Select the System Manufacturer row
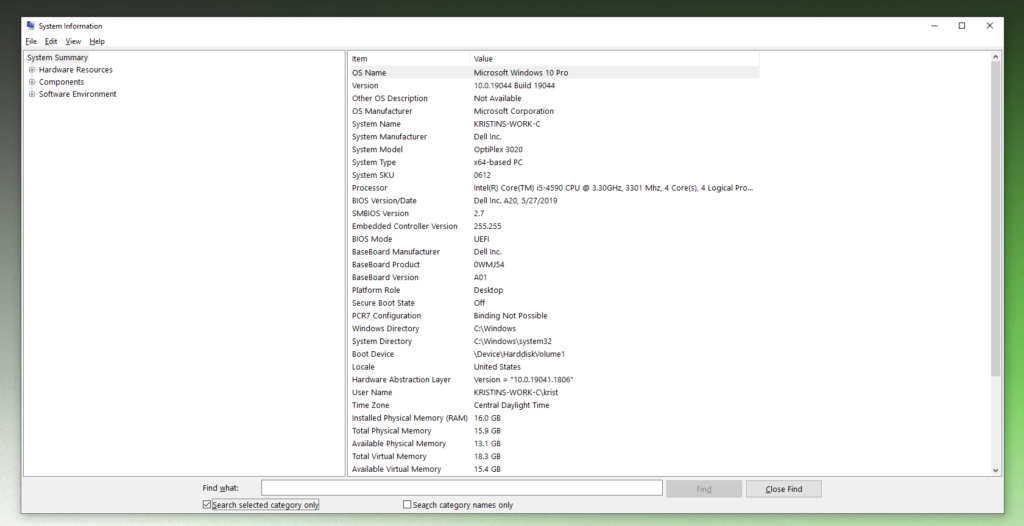 tap(554, 137)
